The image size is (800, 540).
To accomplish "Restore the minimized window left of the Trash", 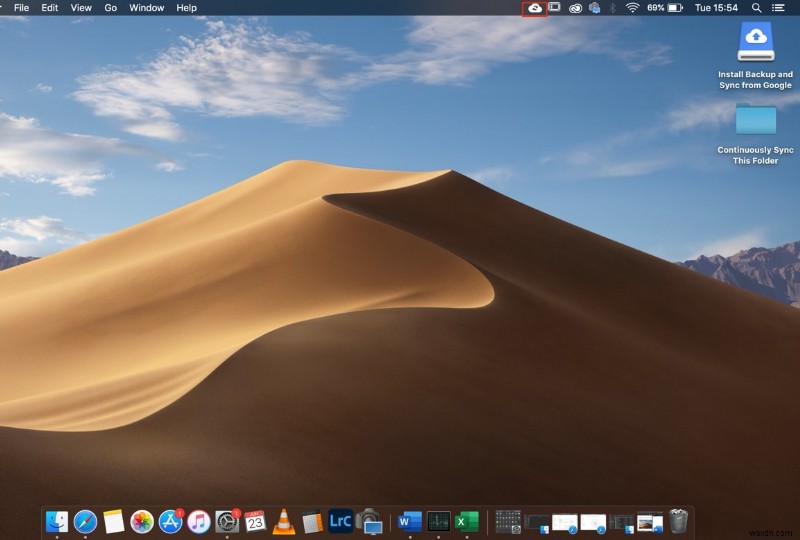I will (x=649, y=523).
